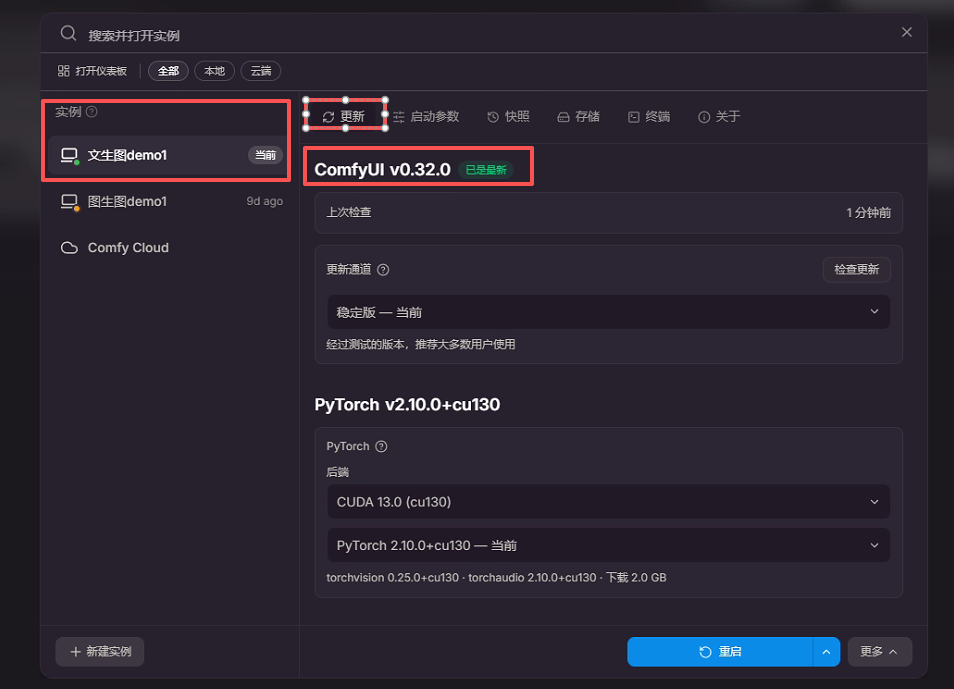Click the ComfyUI v0.32.0 heading
This screenshot has width=954, height=689.
(383, 169)
